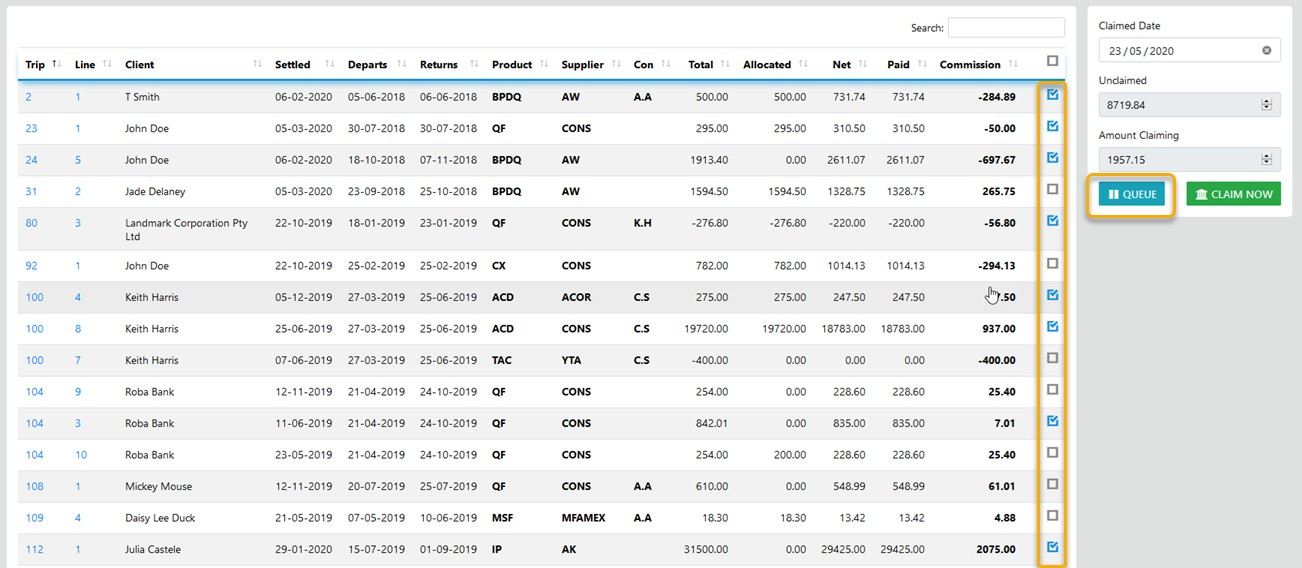Open line 10 link for Roba Bank

(81, 455)
